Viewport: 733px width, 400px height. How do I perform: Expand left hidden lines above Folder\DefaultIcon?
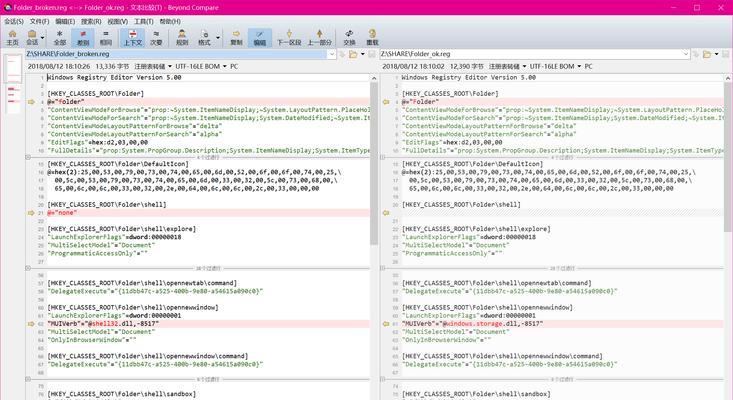tap(28, 157)
